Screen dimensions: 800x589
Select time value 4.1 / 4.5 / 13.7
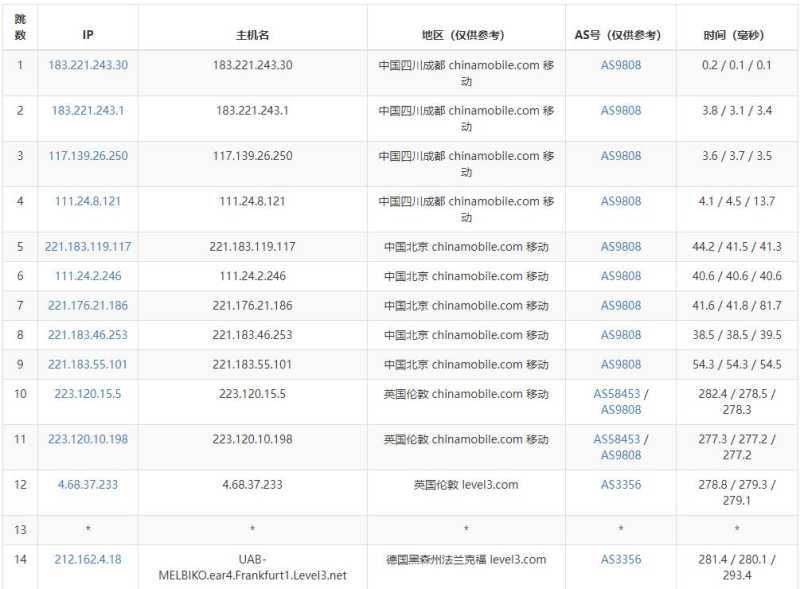[x=737, y=202]
